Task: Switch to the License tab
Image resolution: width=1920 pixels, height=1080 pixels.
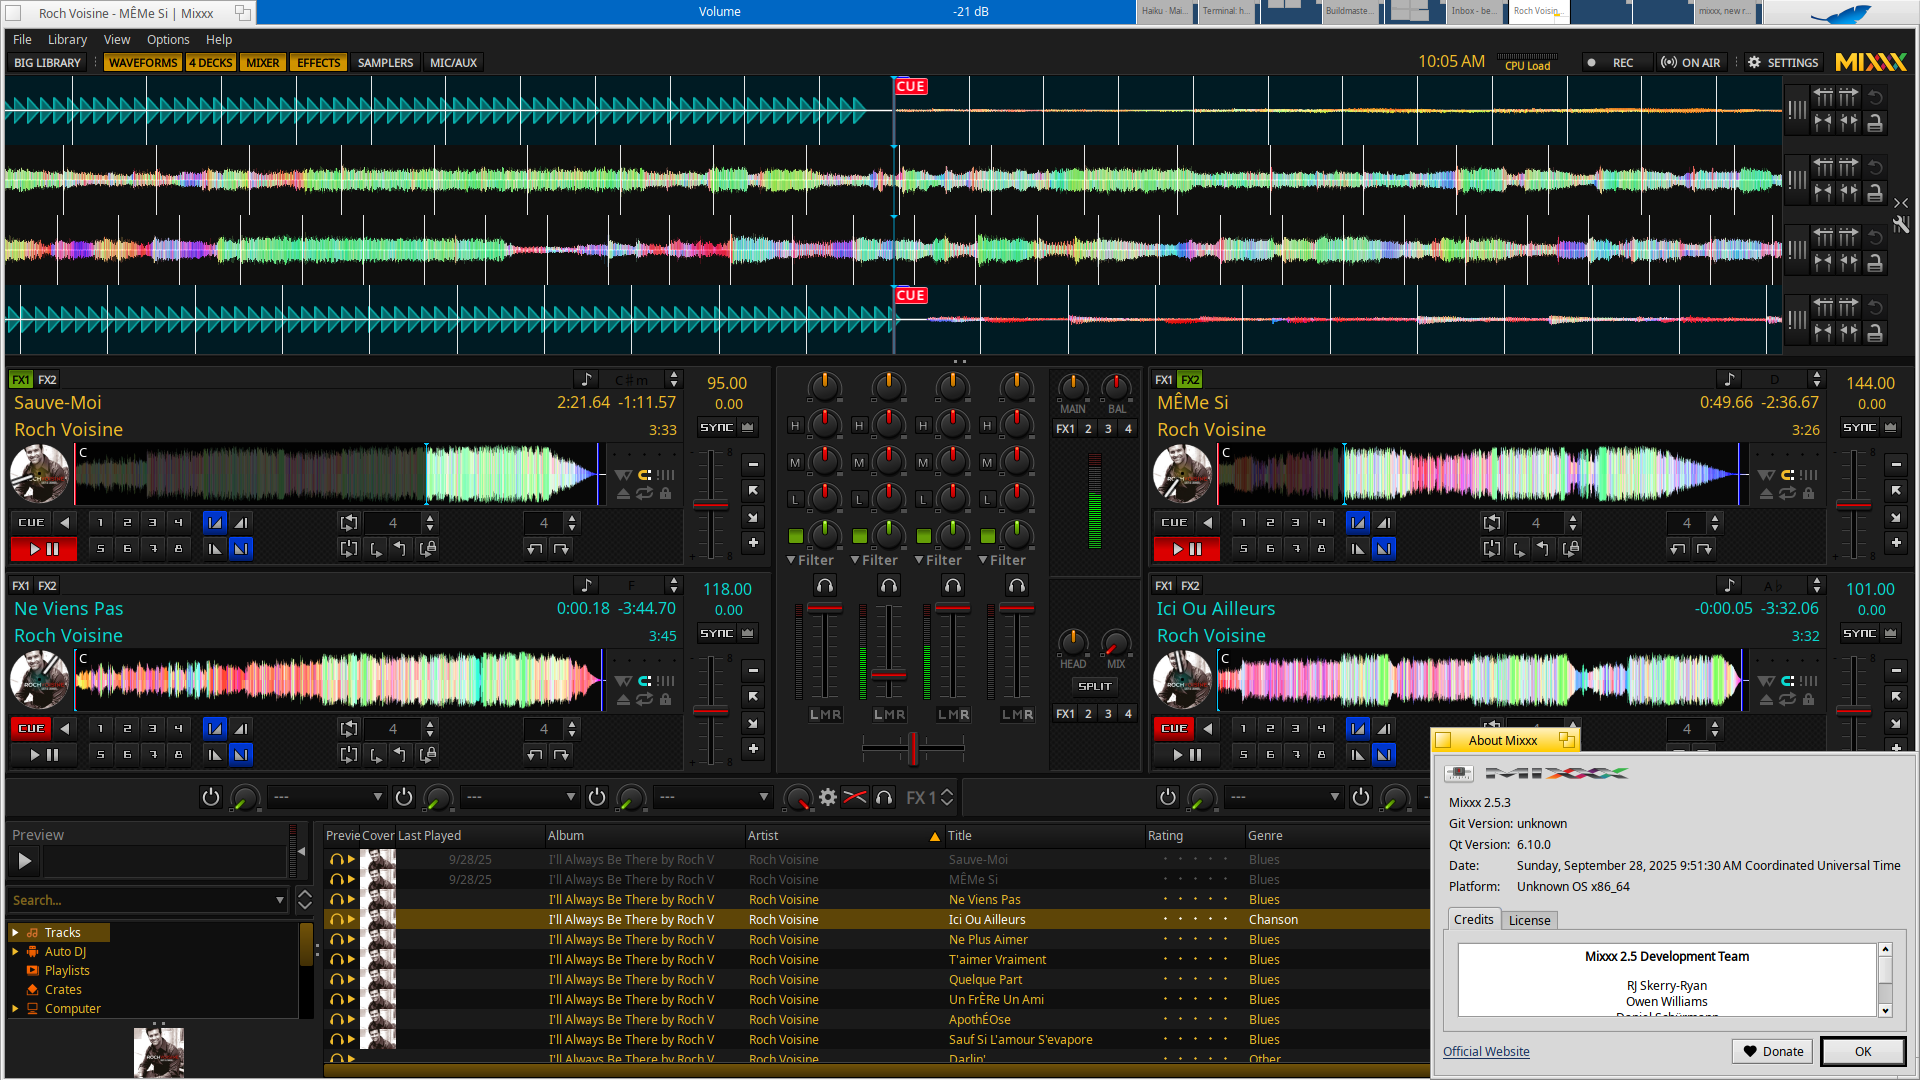Action: pos(1529,921)
